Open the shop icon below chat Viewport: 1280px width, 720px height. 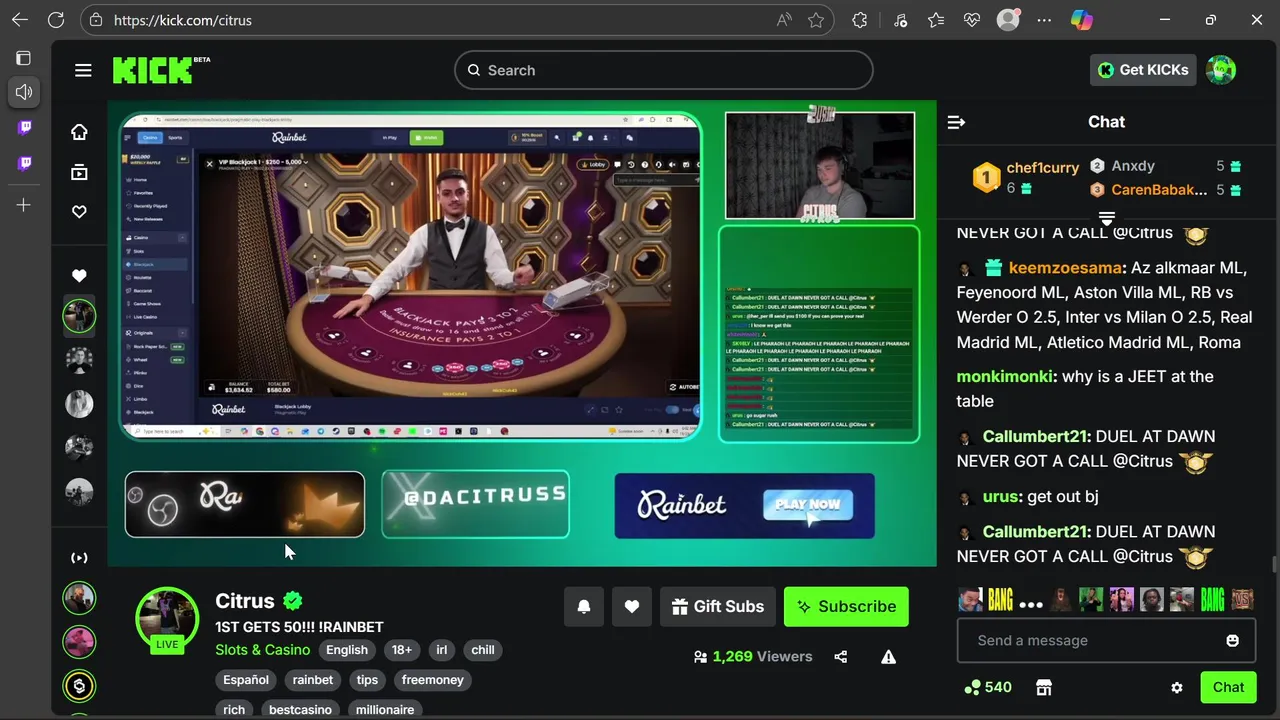[x=1044, y=687]
